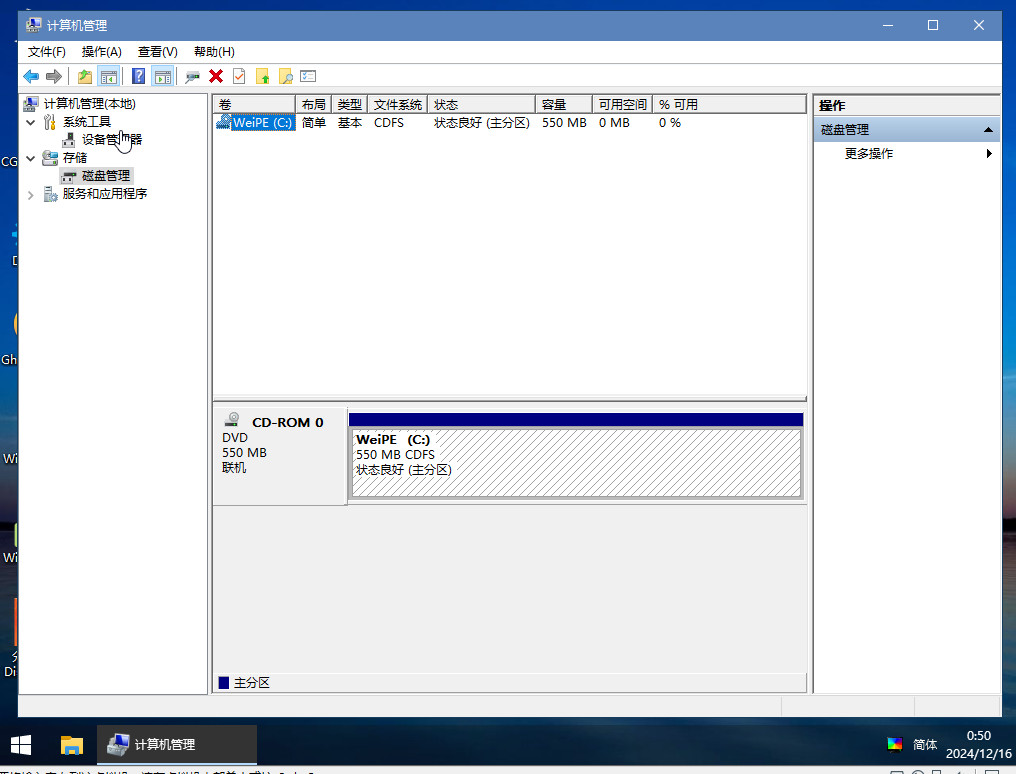Image resolution: width=1016 pixels, height=774 pixels.
Task: Collapse the 存储 tree node
Action: click(x=30, y=158)
